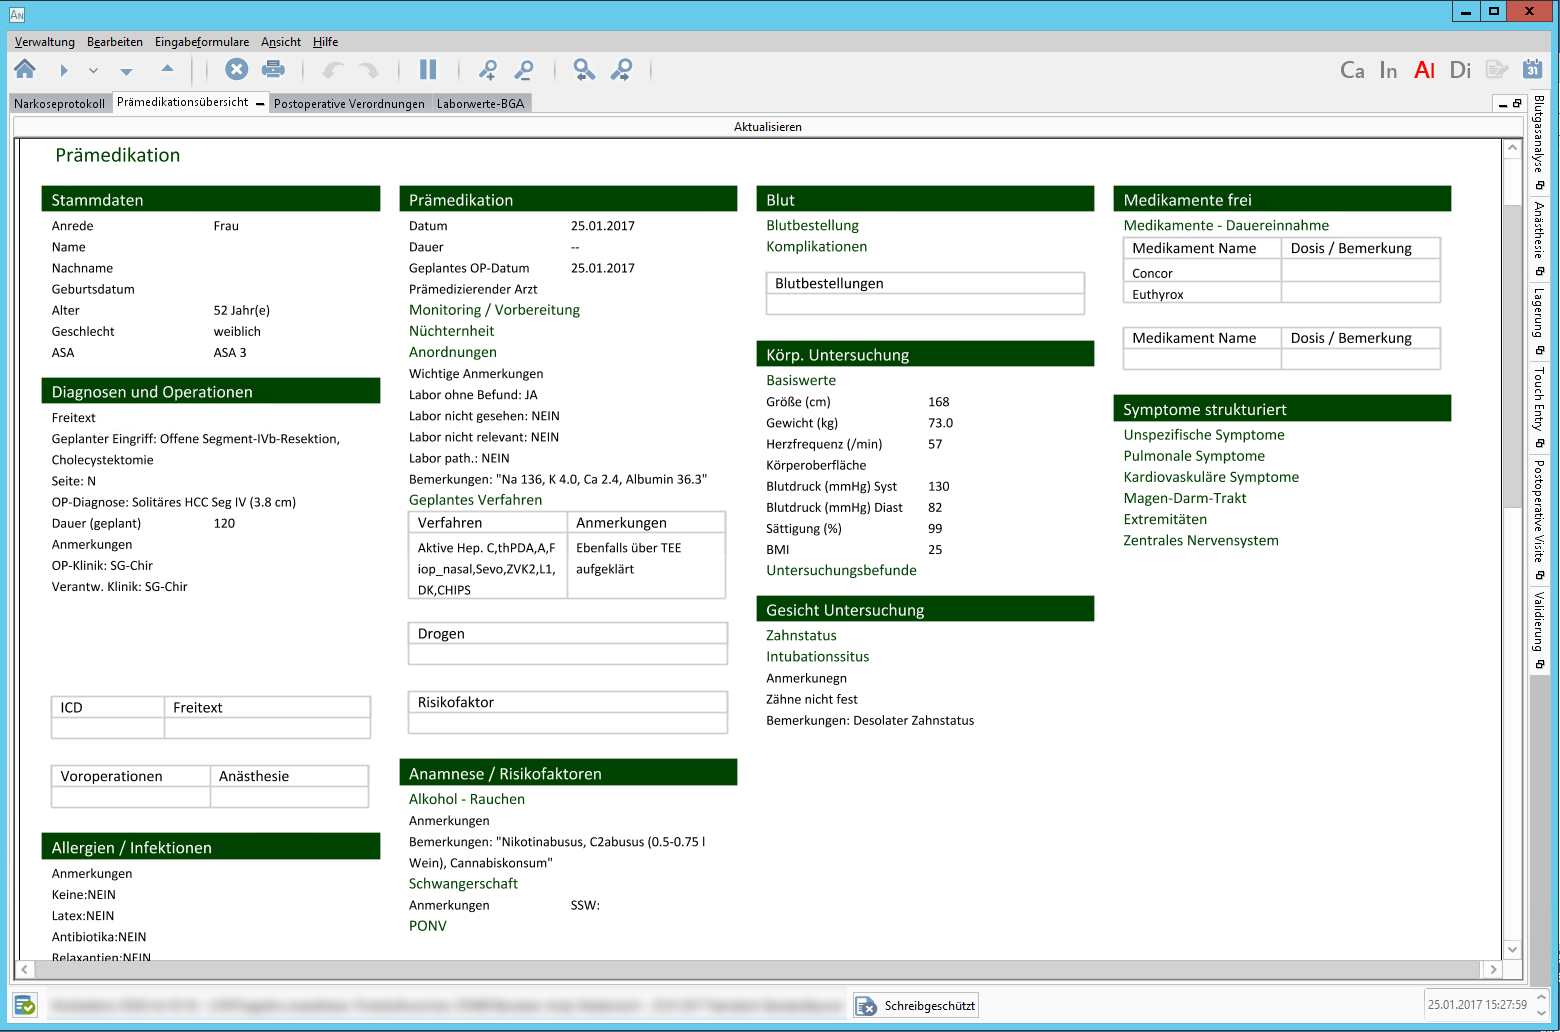The height and width of the screenshot is (1032, 1560).
Task: Zoom out with the magnifier minus icon
Action: [524, 69]
